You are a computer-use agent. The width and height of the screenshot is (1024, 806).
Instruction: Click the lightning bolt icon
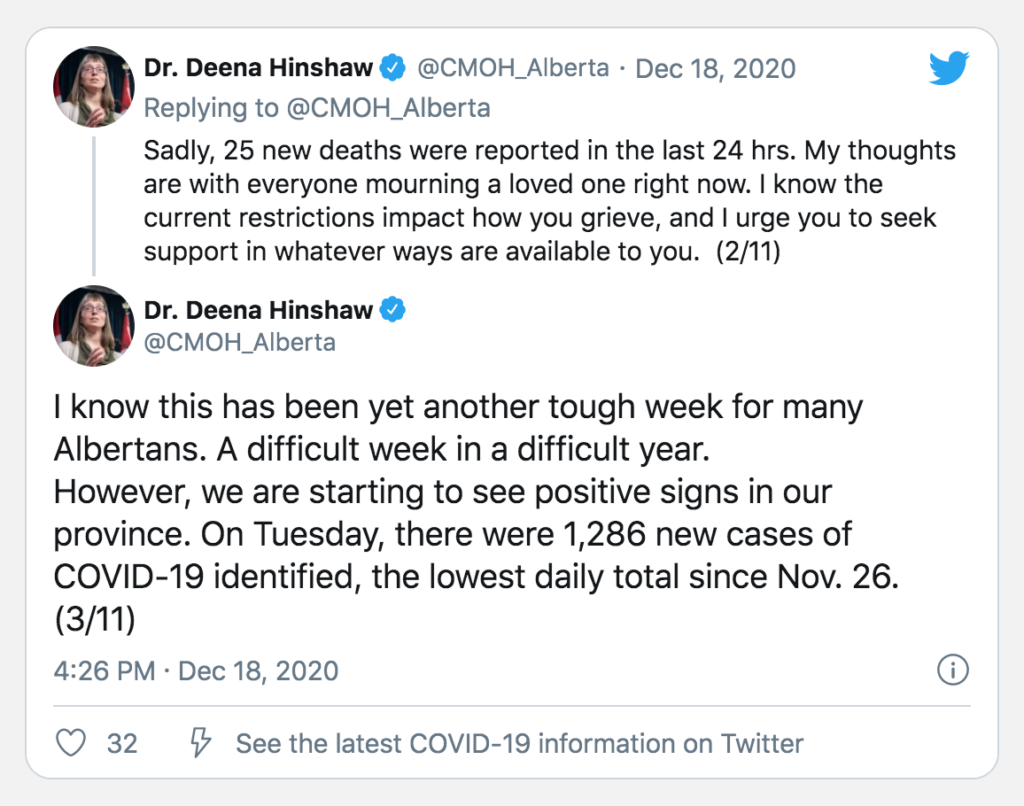201,743
